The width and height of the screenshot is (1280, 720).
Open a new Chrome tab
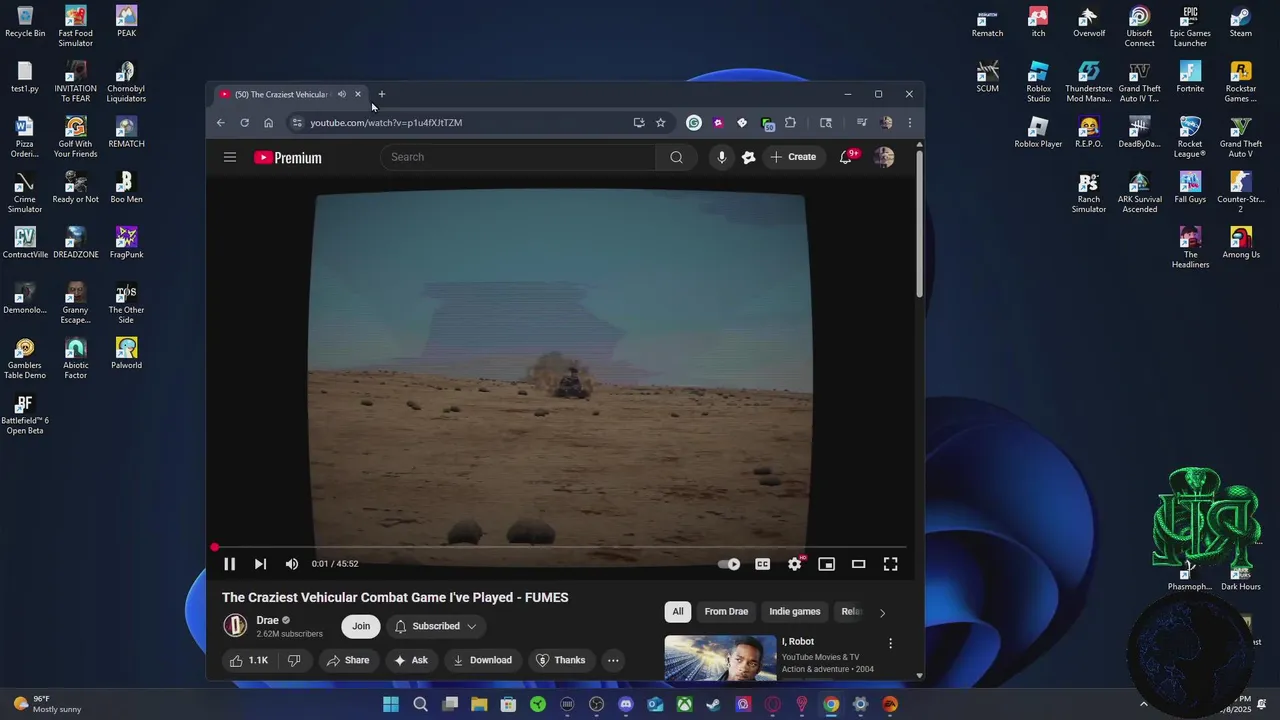(381, 94)
